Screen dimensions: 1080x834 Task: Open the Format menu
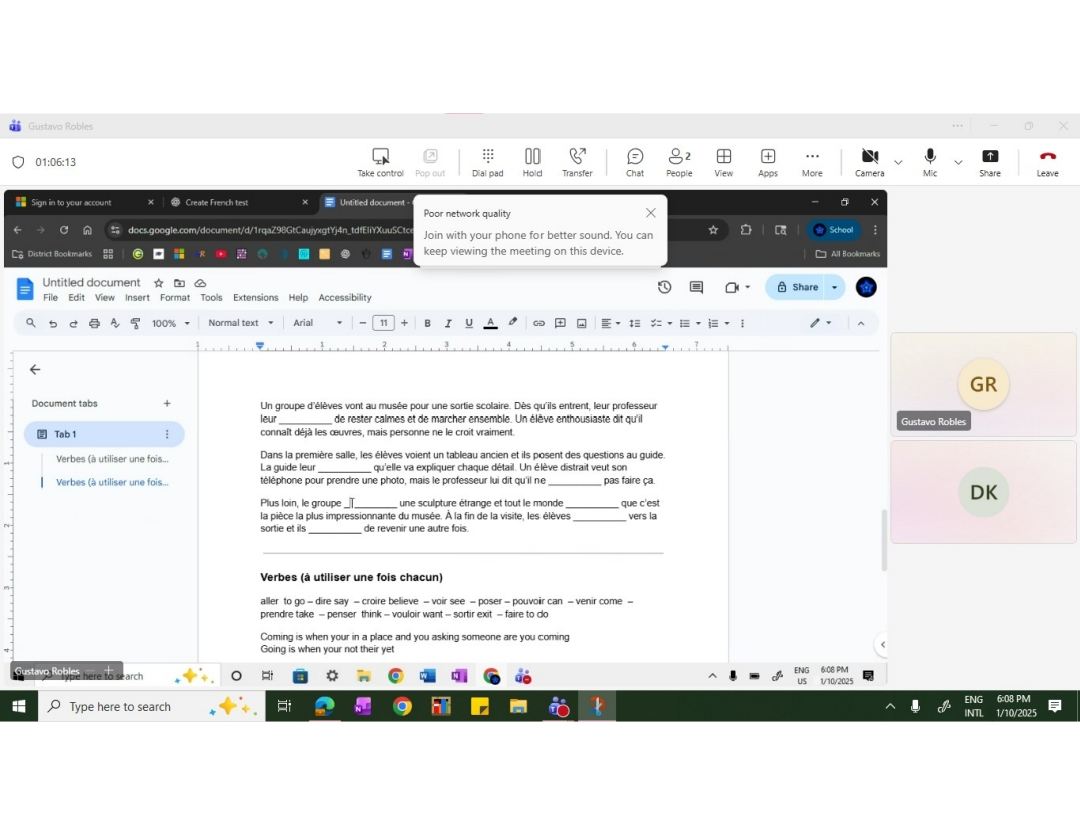tap(175, 298)
